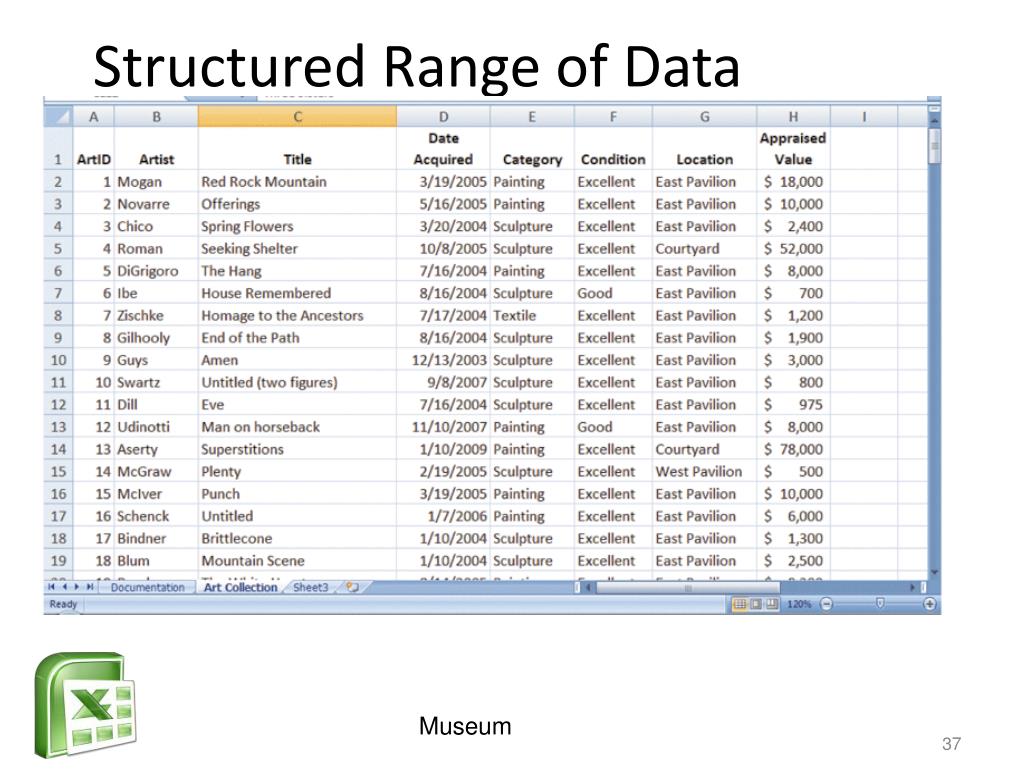
Task: Click the horizontal scrollbar right arrow
Action: tap(913, 587)
